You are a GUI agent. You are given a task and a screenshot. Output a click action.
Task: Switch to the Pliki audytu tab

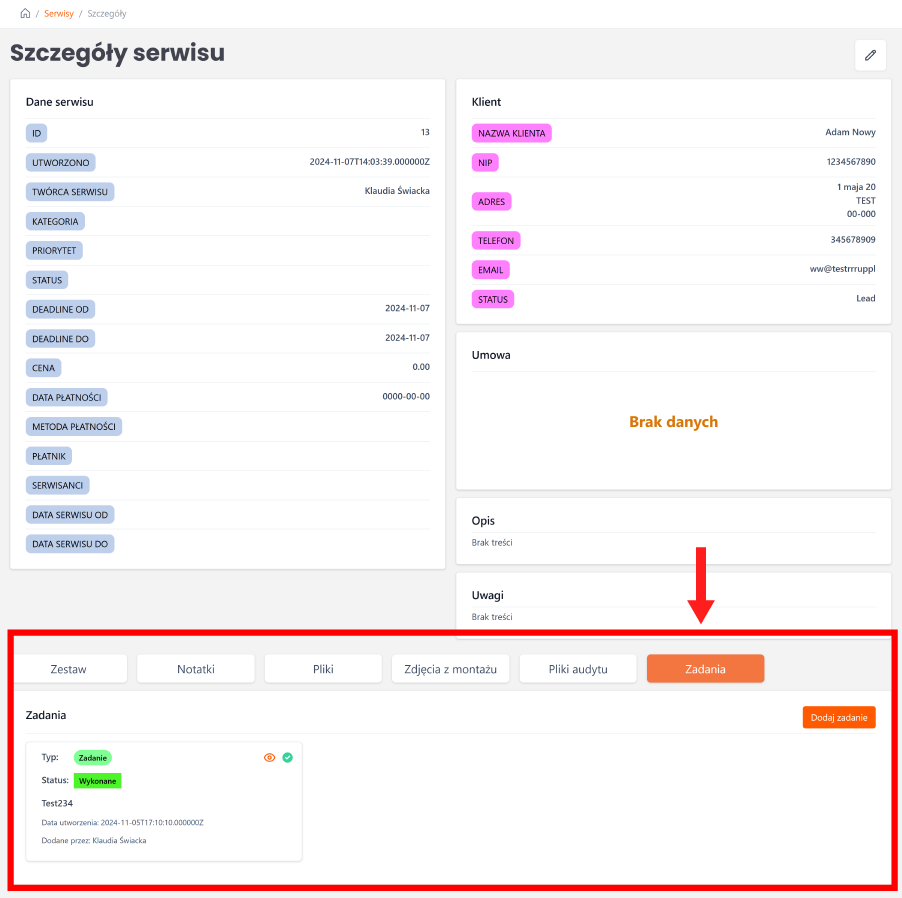click(578, 669)
